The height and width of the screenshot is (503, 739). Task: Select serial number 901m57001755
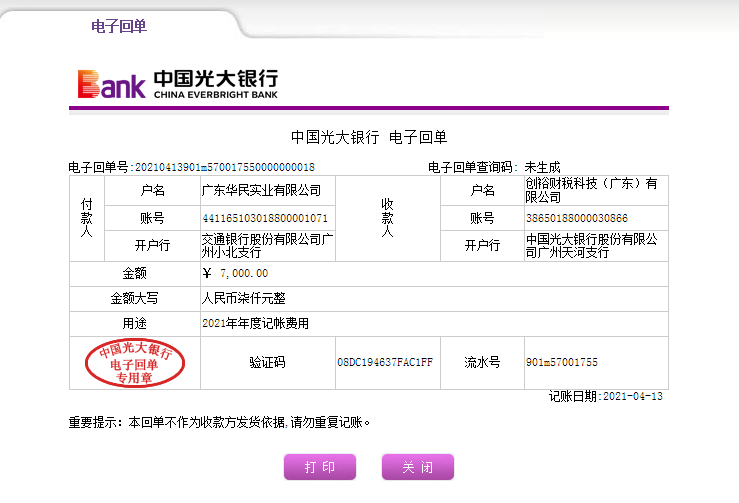pos(562,363)
